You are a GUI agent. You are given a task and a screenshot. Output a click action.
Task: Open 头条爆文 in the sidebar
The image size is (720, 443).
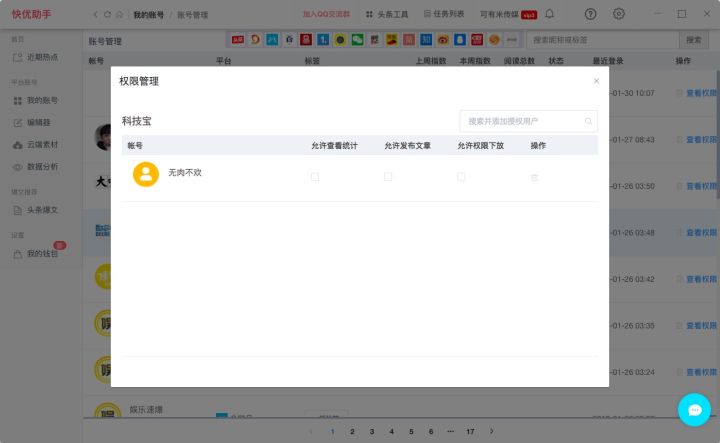pos(36,210)
